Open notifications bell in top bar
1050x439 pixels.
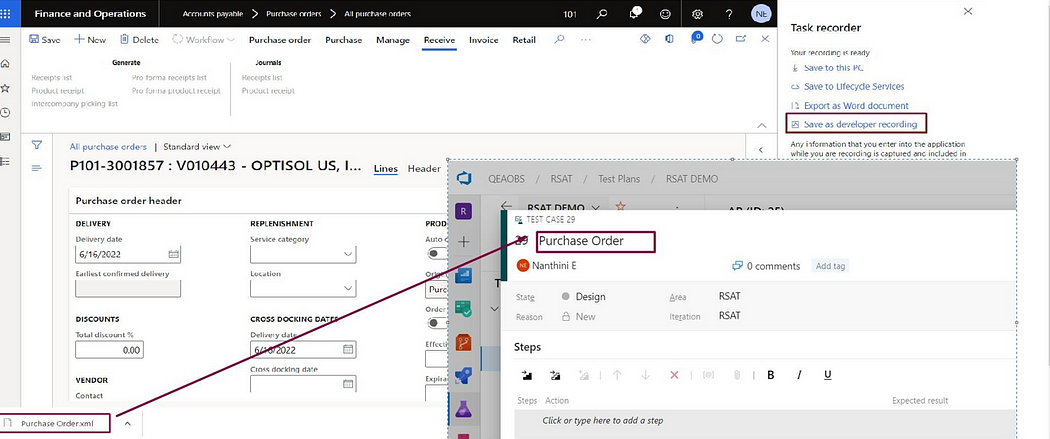coord(636,13)
